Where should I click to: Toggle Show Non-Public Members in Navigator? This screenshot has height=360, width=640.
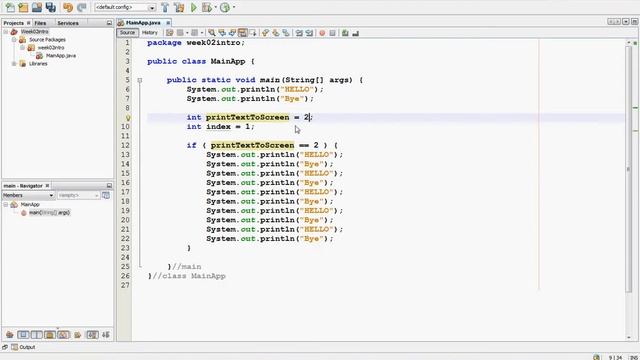pos(50,335)
